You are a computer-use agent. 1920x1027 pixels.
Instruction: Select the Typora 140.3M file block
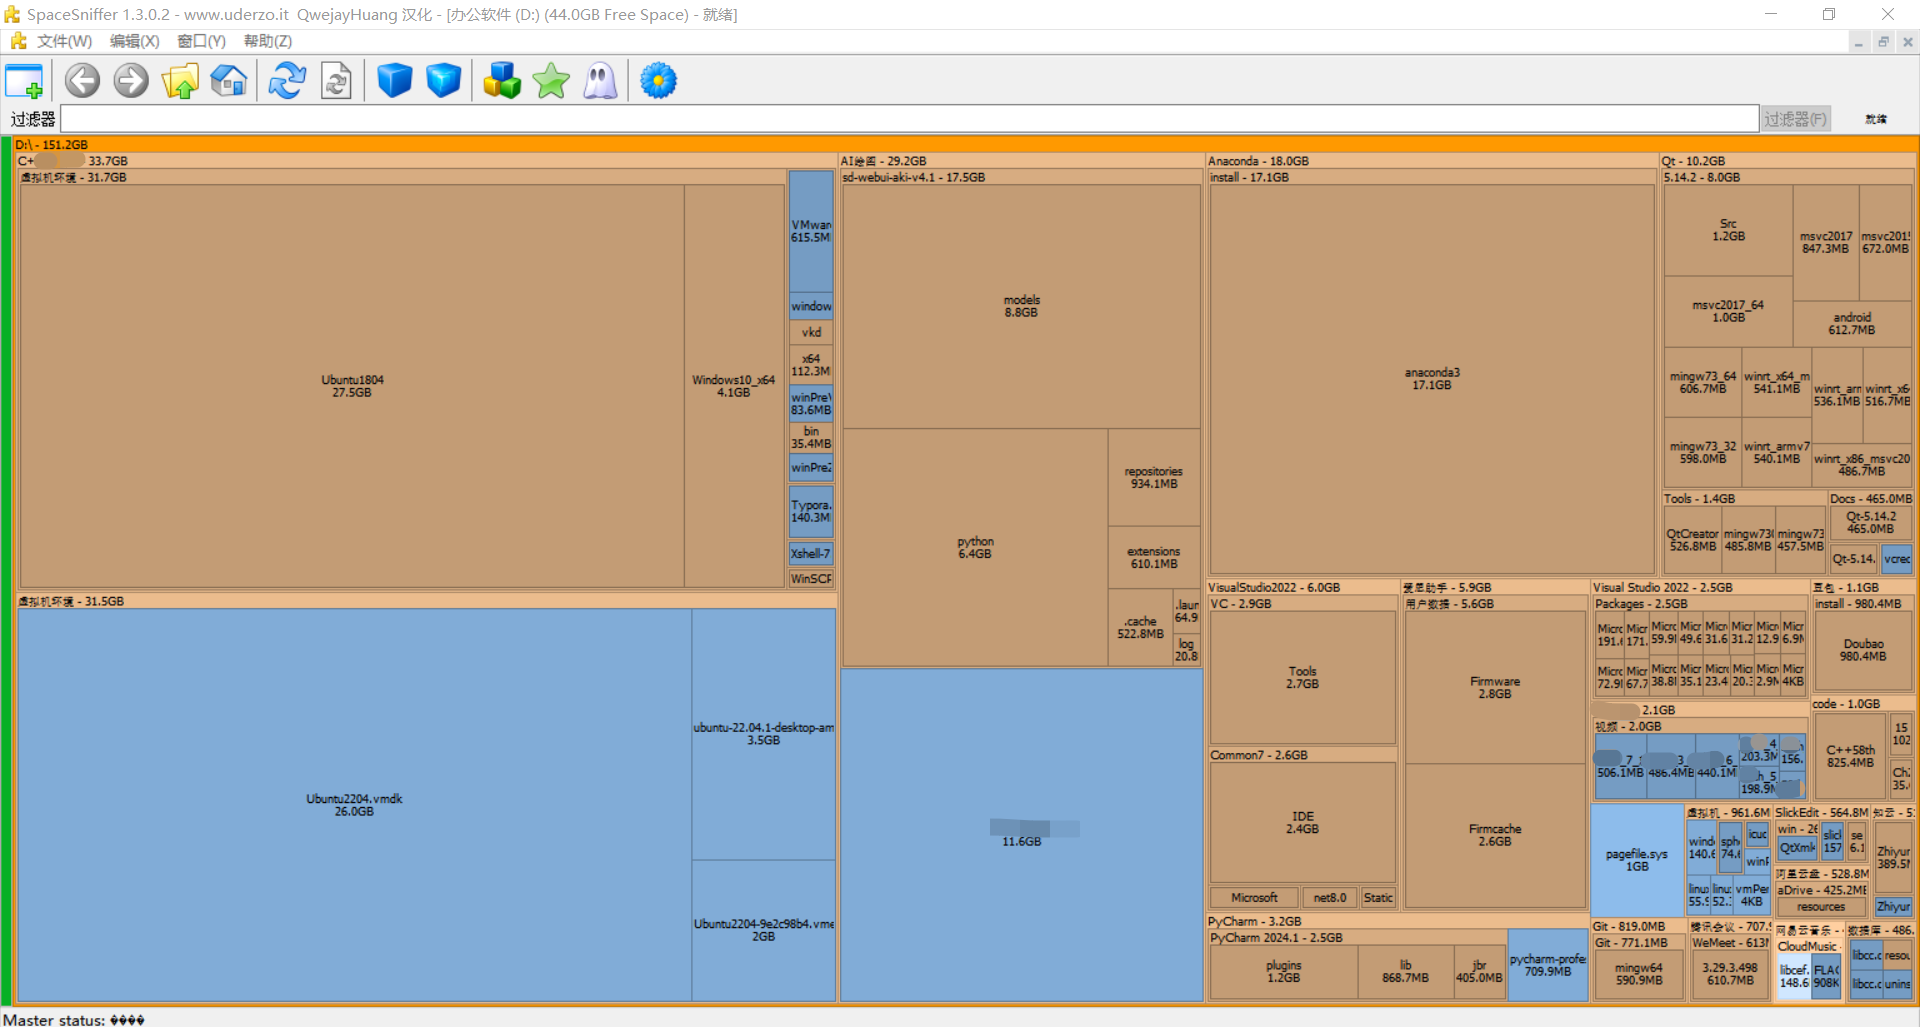click(x=811, y=511)
